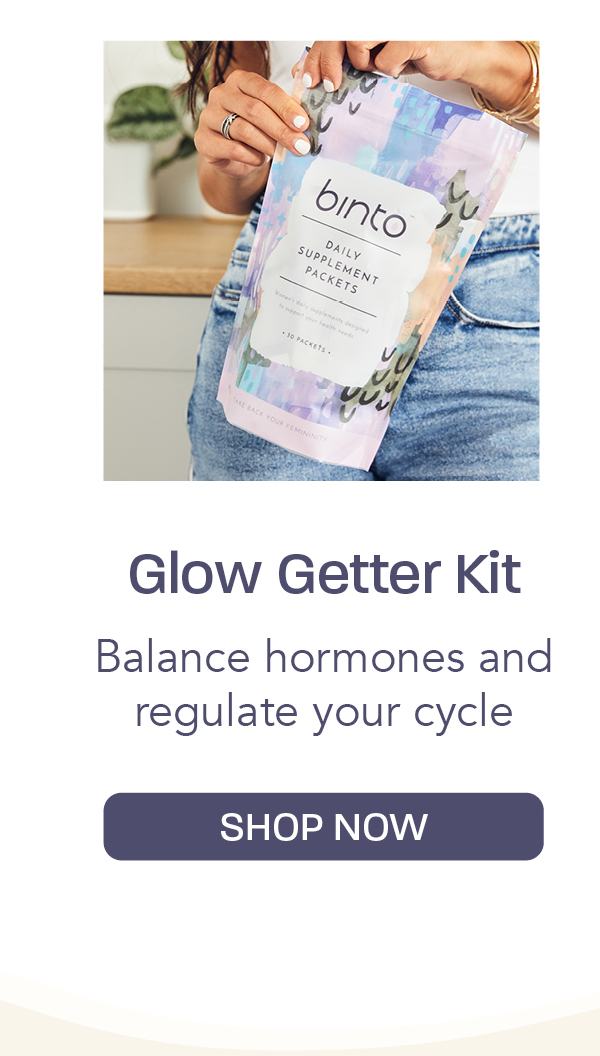Select the binto supplement pouch photo
Screen dimensions: 600x1056
click(321, 261)
